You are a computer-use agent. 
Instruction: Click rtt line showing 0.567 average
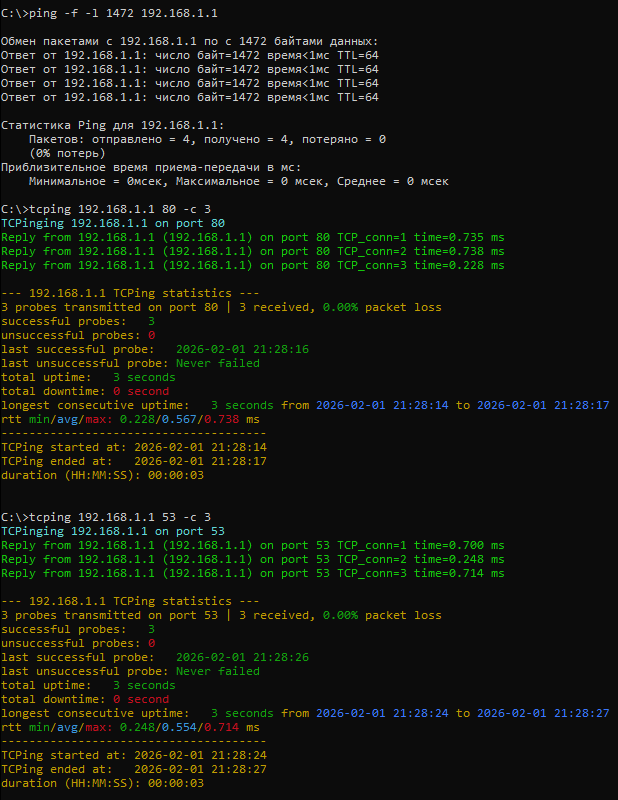pos(130,419)
